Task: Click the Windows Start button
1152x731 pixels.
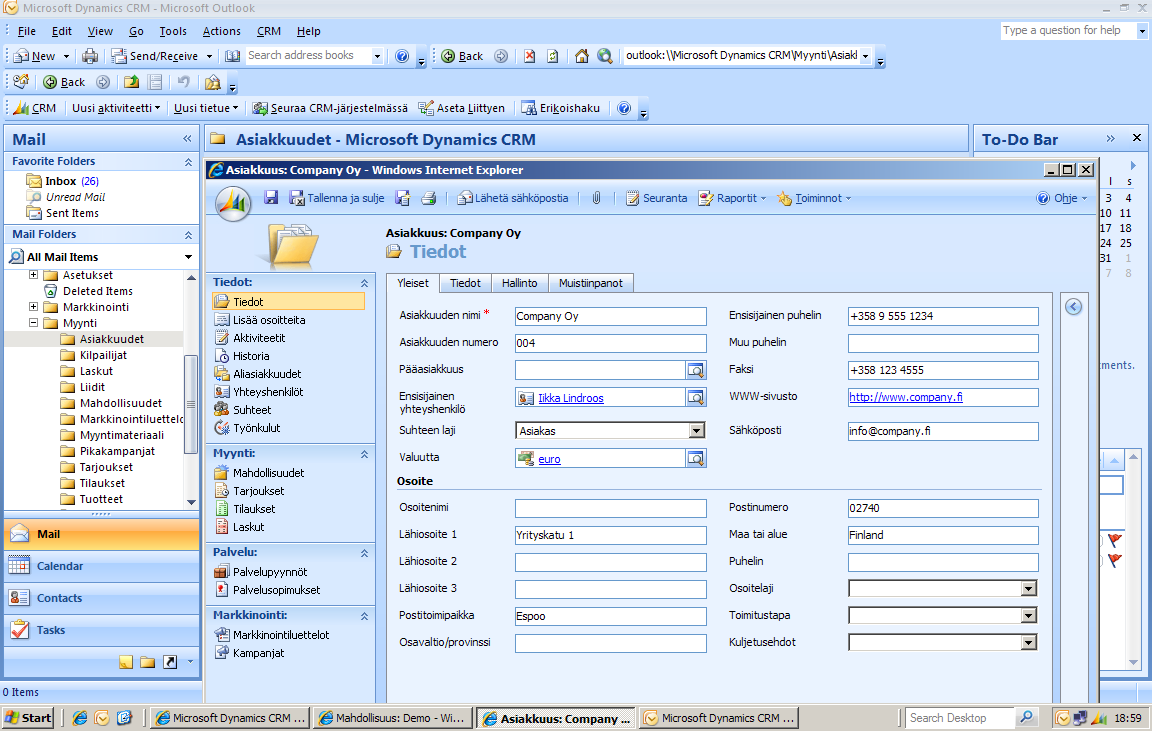Action: pos(28,718)
